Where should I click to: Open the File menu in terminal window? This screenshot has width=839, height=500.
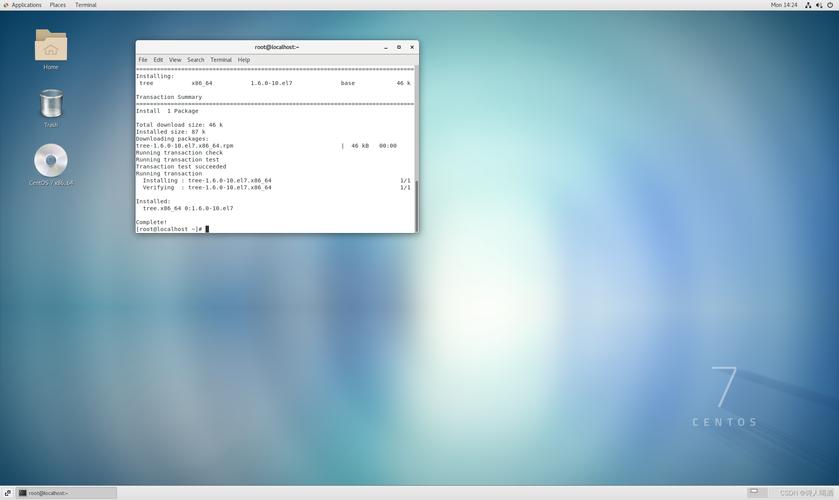[143, 60]
